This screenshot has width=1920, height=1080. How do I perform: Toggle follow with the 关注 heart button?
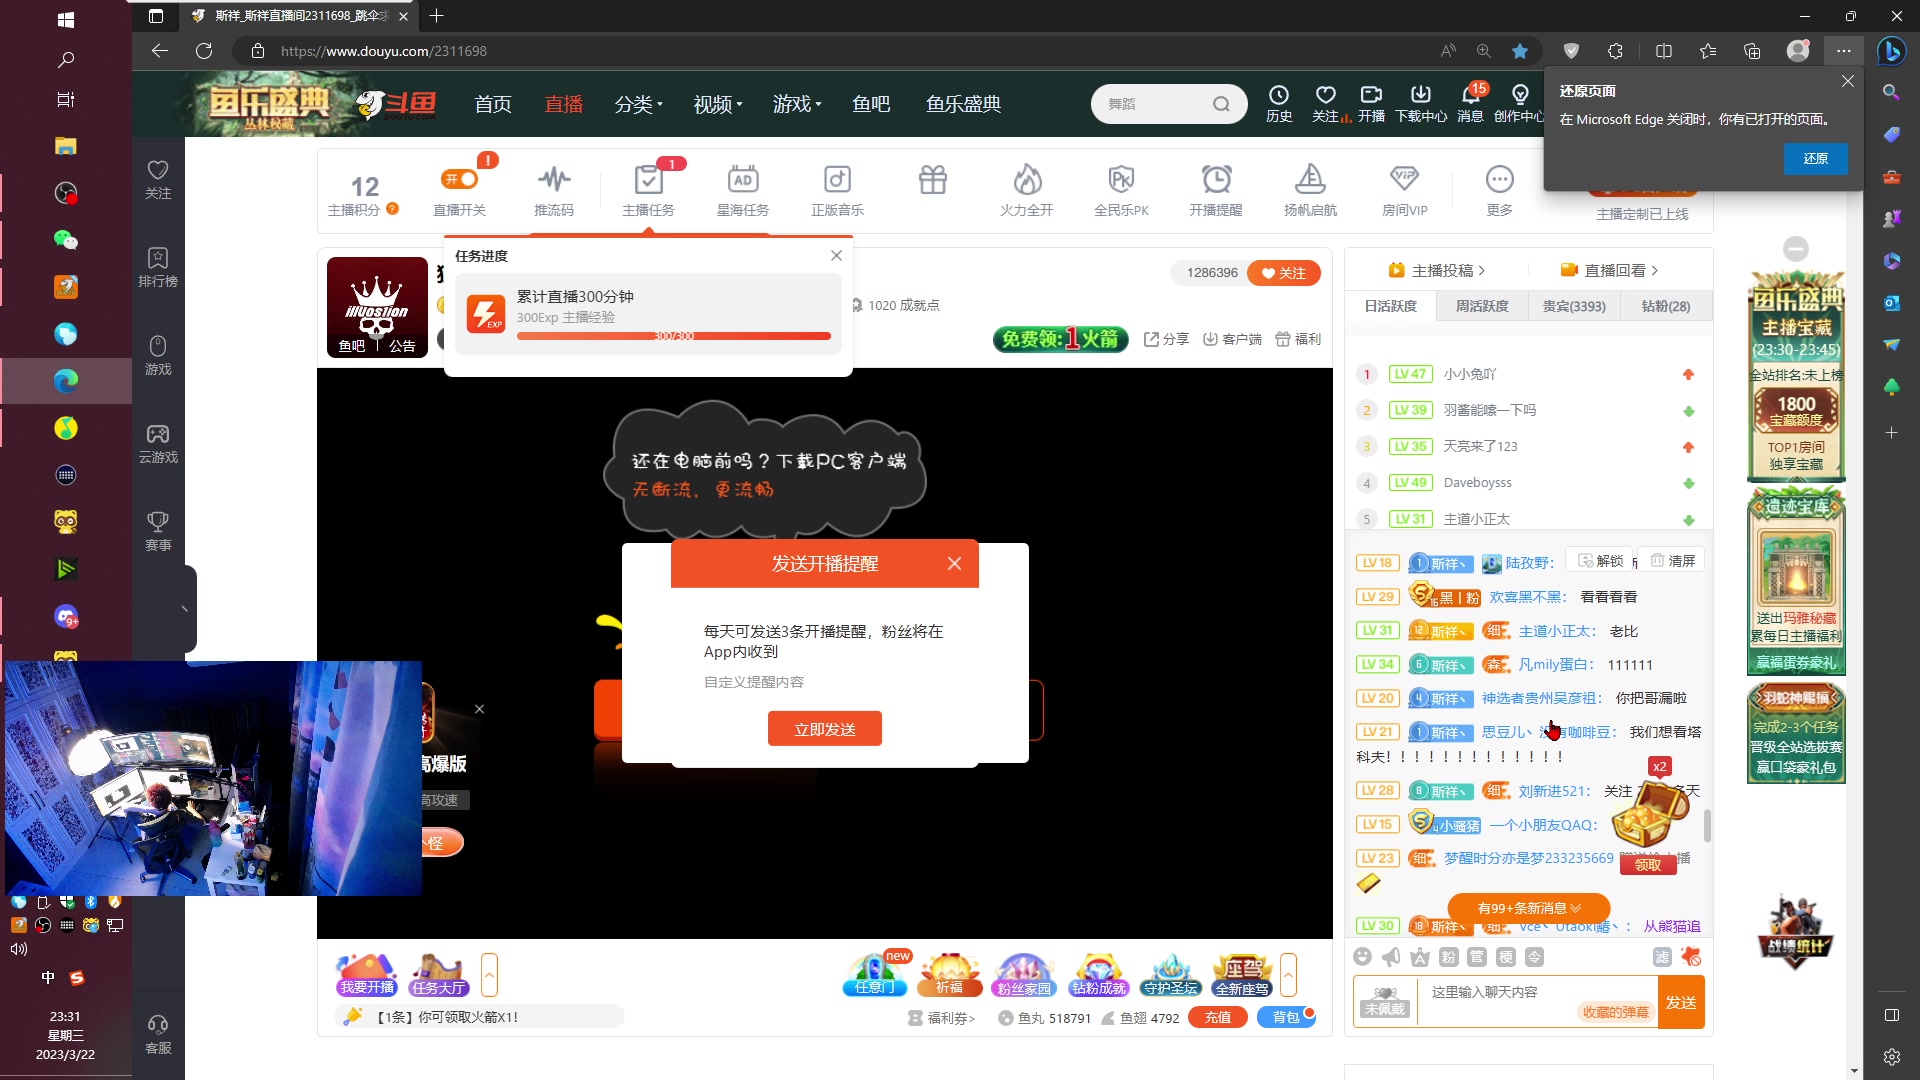[1284, 272]
